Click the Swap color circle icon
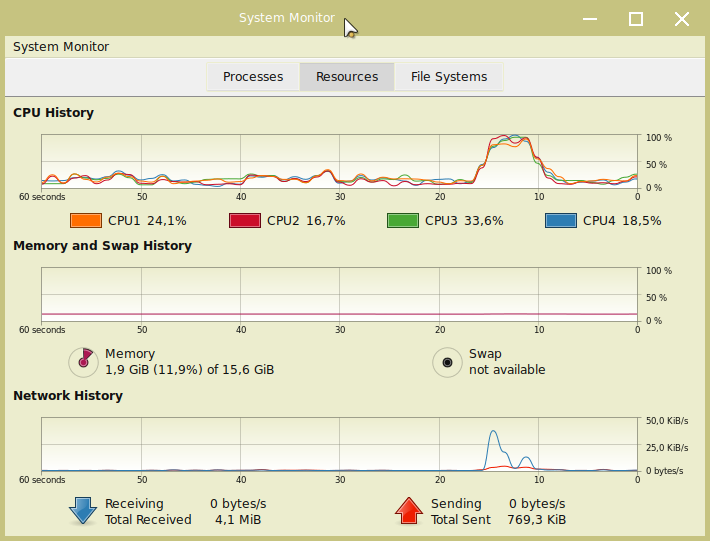 click(447, 362)
